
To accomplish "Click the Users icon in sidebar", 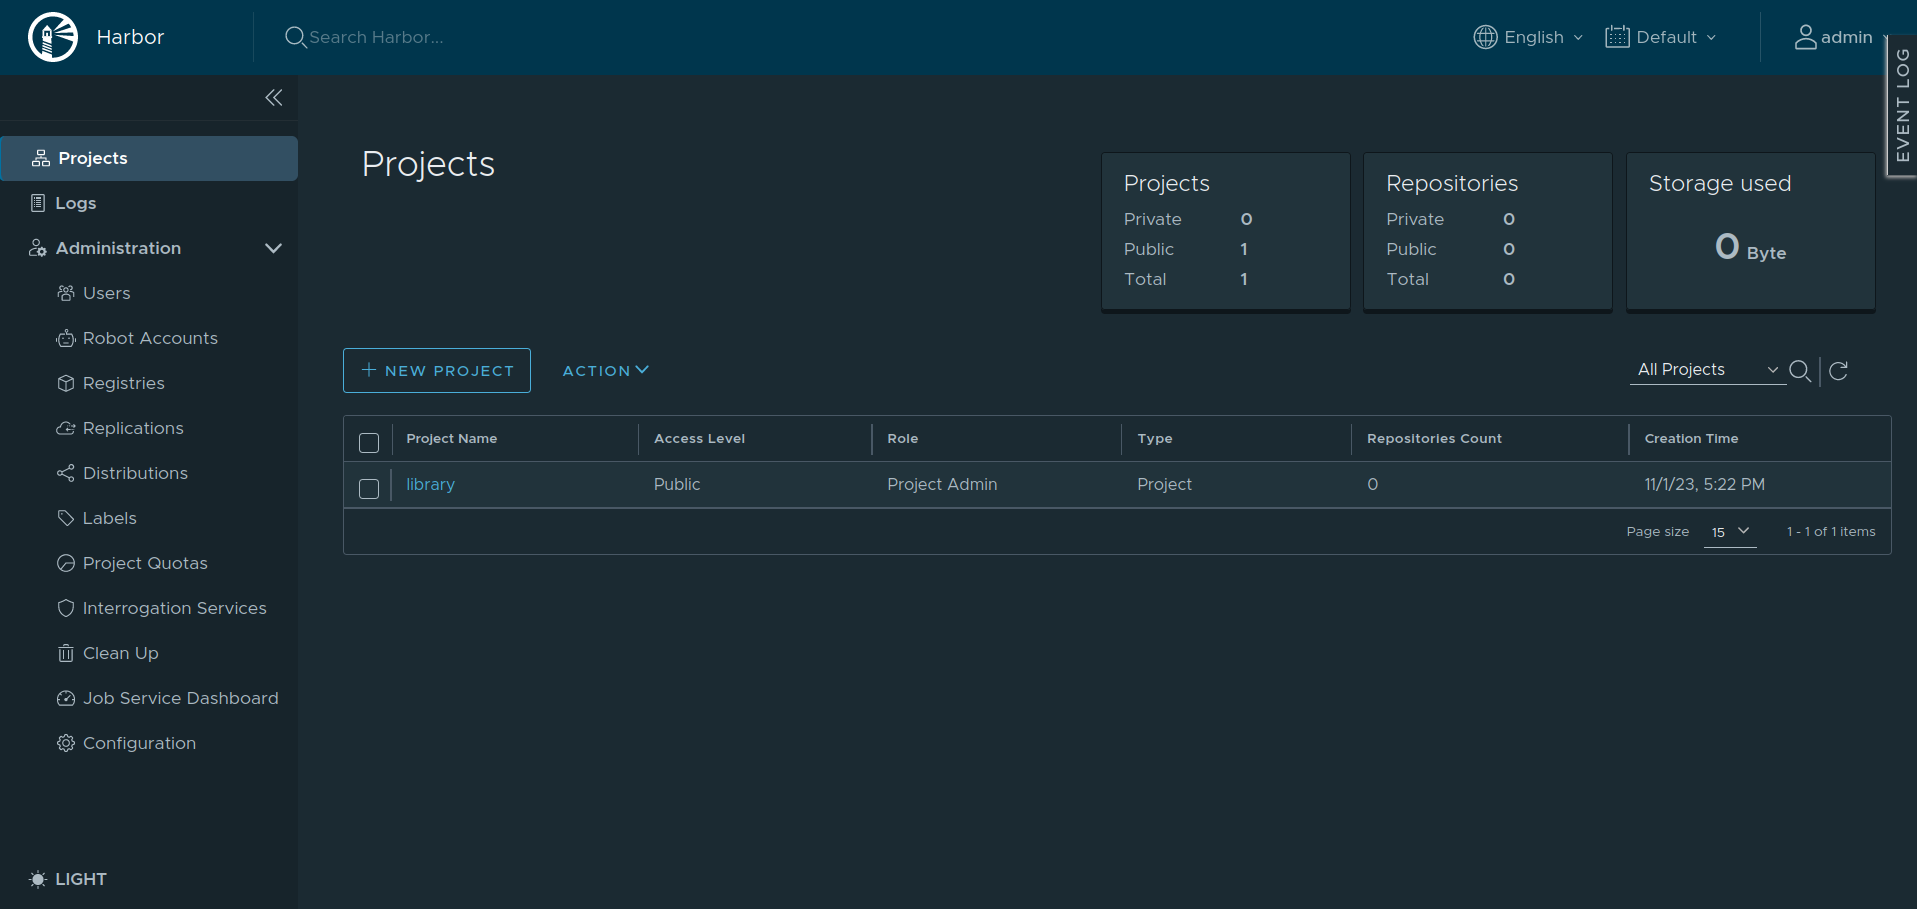I will (66, 293).
